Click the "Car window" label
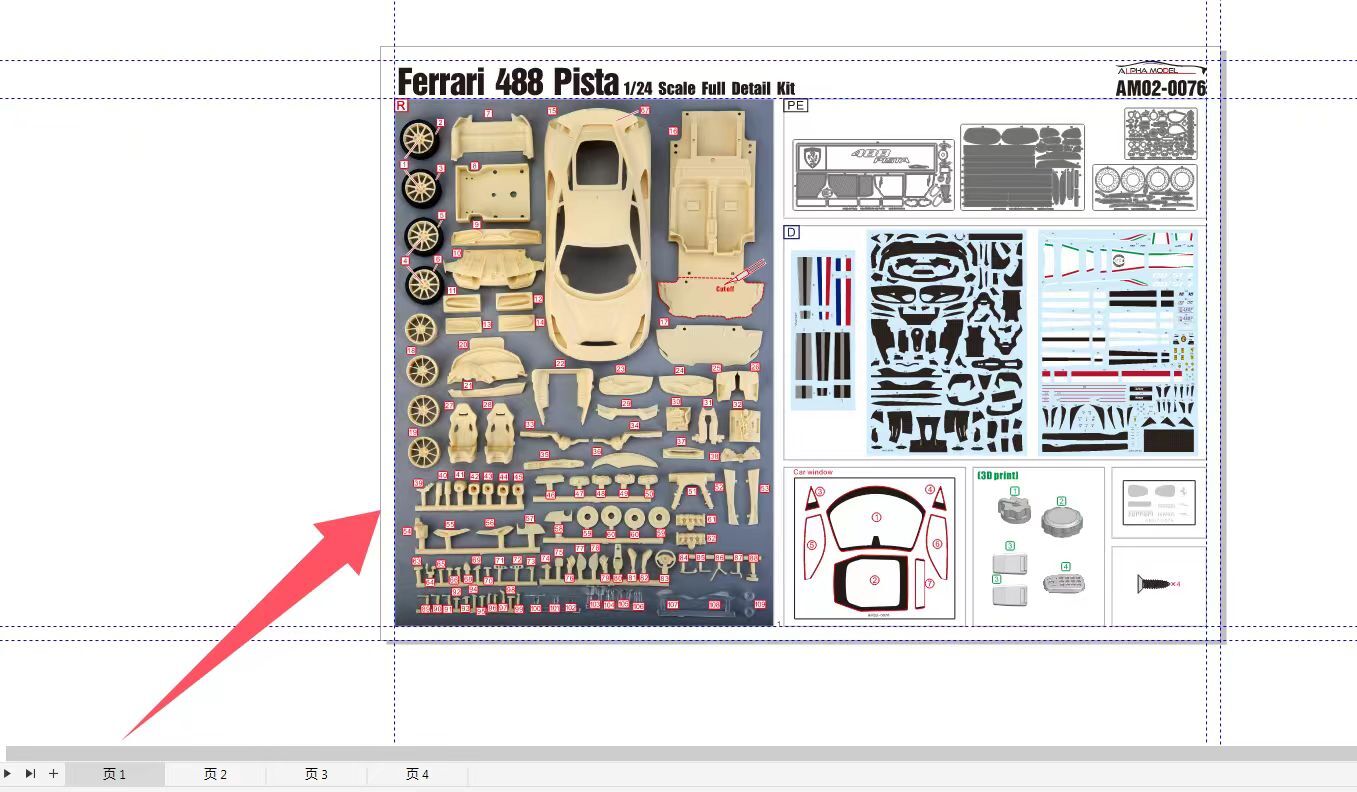The width and height of the screenshot is (1357, 792). coord(813,472)
